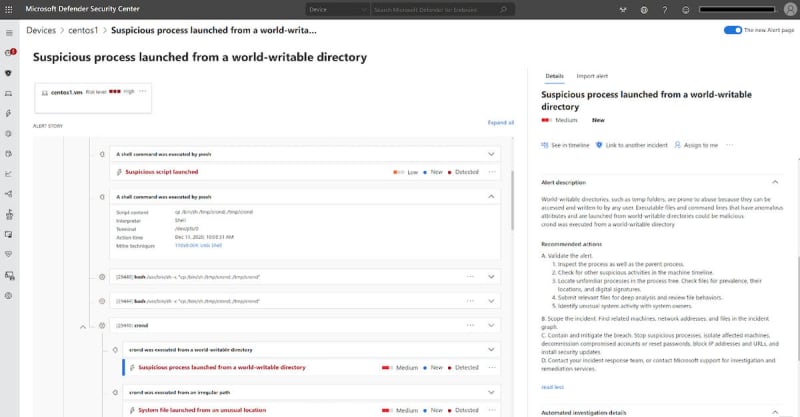Click the Suspicious process launched alert row
800x417 pixels.
[311, 367]
